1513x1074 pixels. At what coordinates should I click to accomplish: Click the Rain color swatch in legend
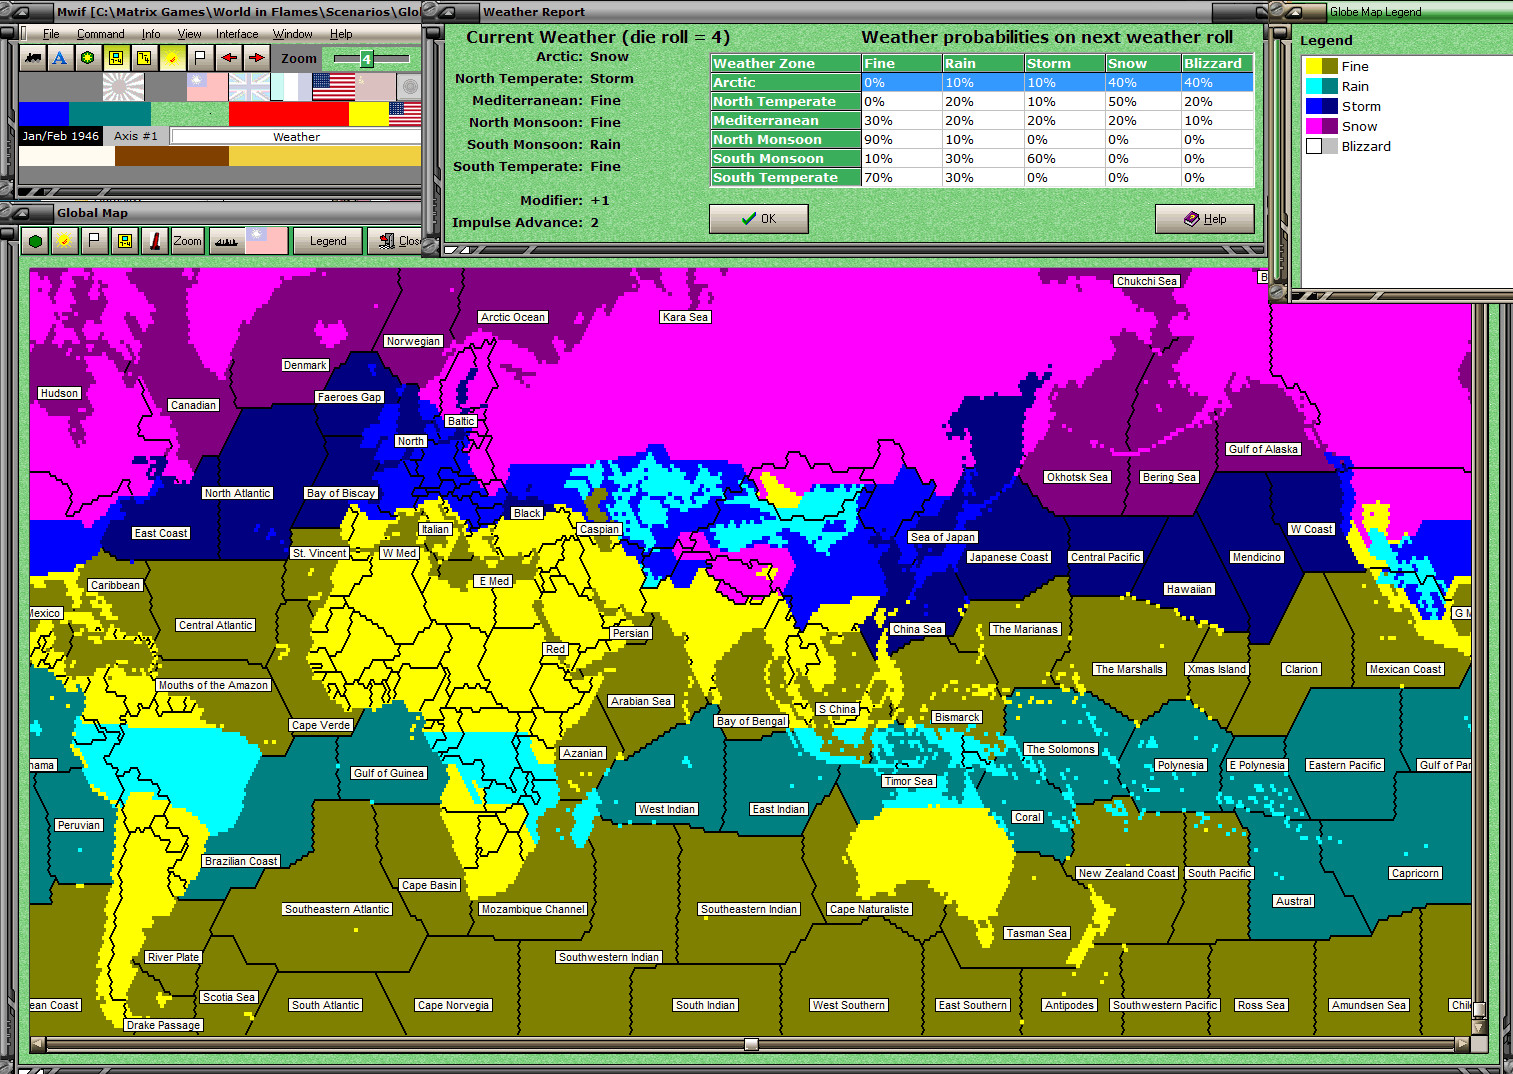(x=1321, y=86)
